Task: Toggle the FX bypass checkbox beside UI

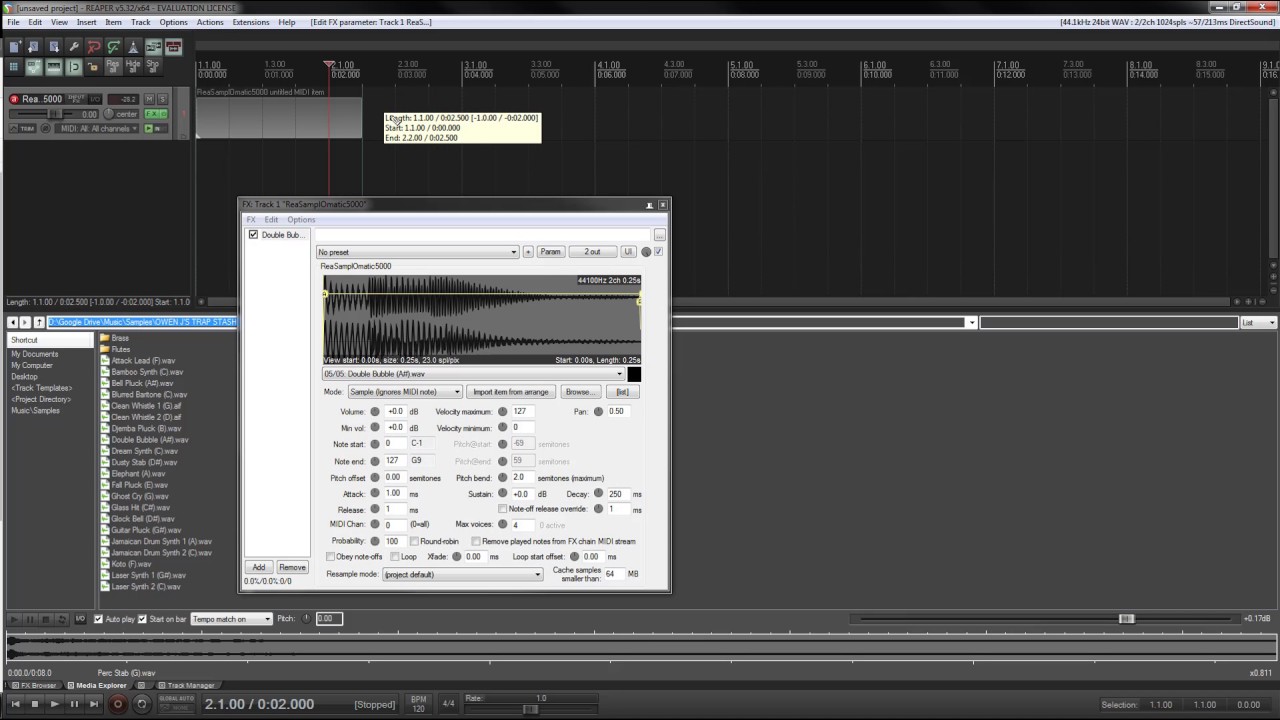Action: click(x=658, y=252)
